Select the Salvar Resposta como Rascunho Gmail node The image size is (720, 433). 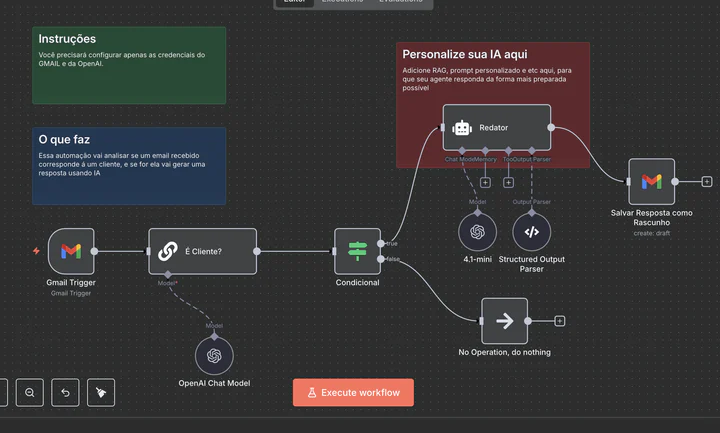coord(652,181)
